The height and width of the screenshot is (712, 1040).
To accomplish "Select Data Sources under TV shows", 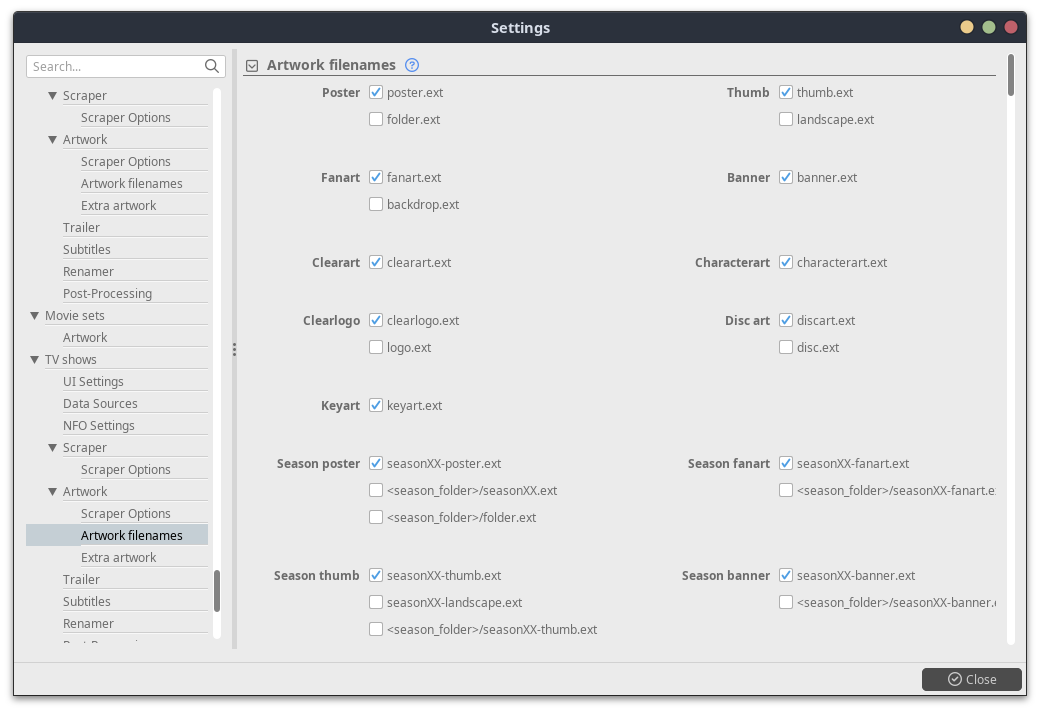I will tap(100, 403).
